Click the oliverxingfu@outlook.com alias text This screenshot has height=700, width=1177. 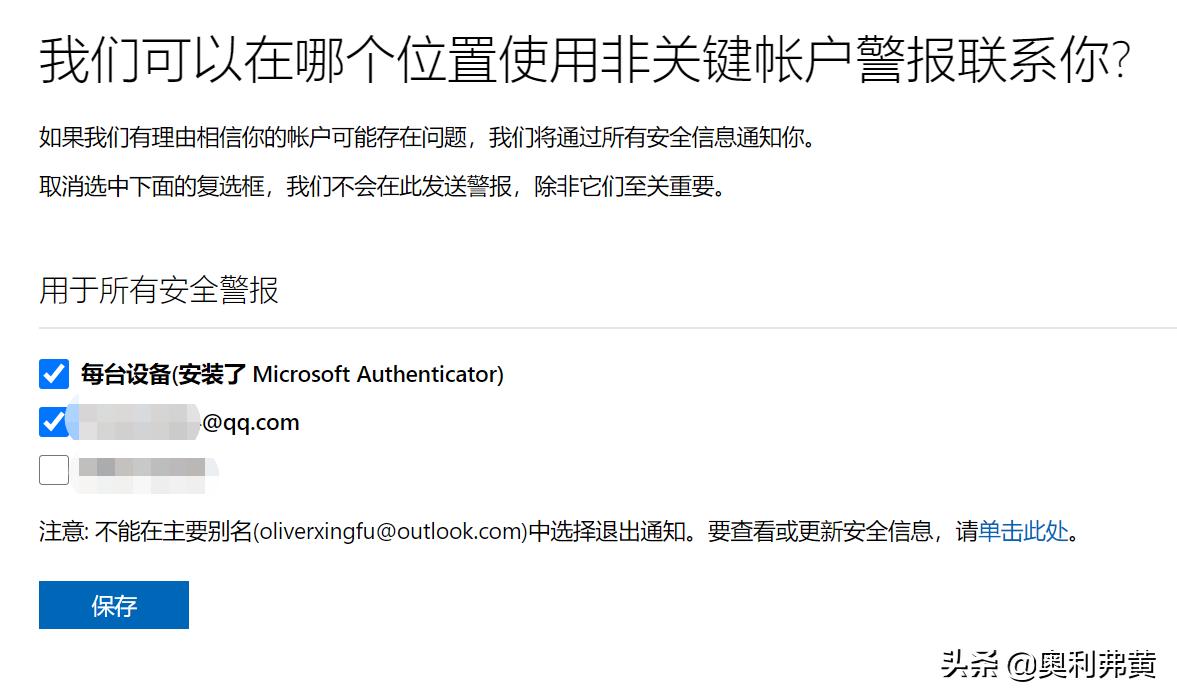click(x=390, y=531)
